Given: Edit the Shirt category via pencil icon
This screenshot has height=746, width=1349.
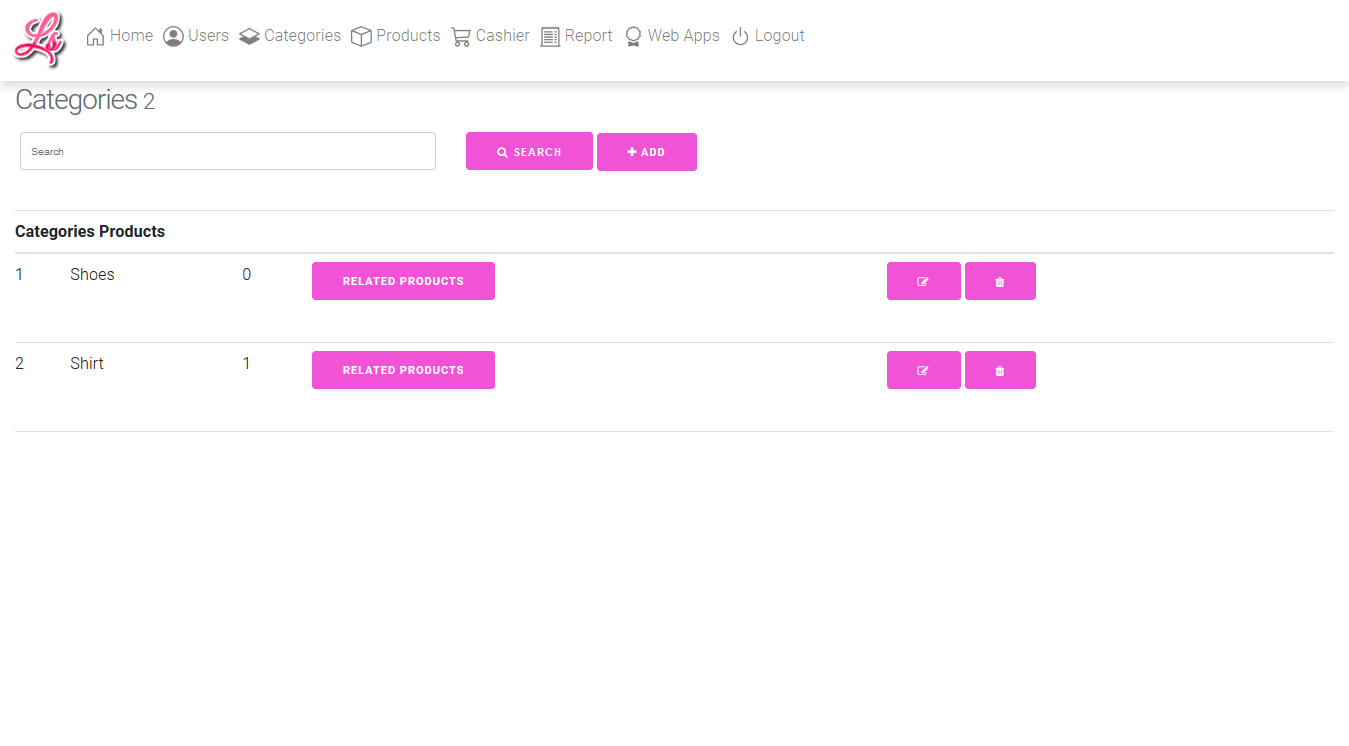Looking at the screenshot, I should coord(923,370).
